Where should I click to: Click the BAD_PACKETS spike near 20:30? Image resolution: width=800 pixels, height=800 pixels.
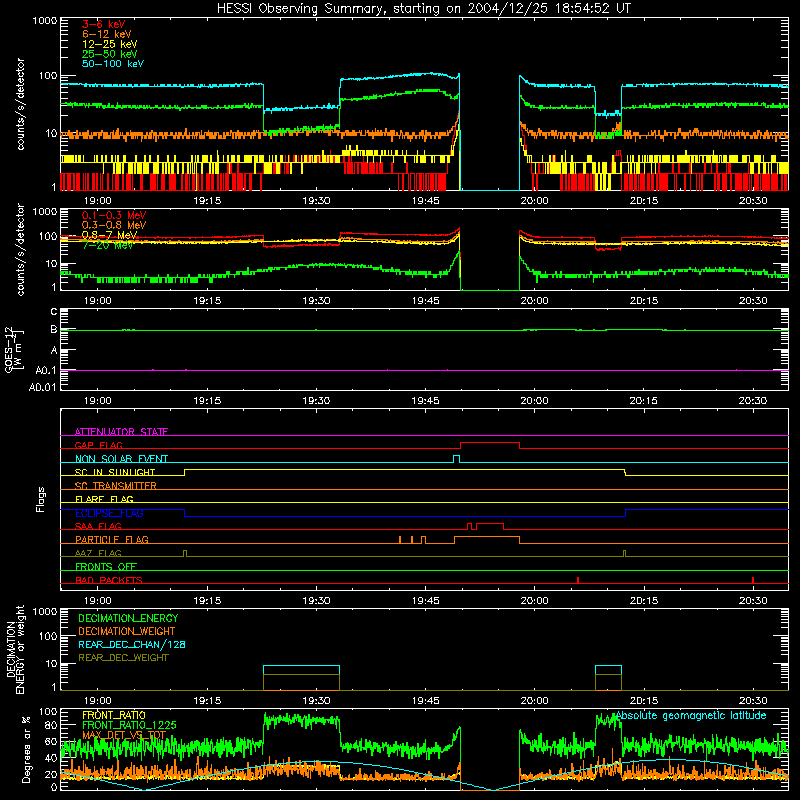[753, 580]
